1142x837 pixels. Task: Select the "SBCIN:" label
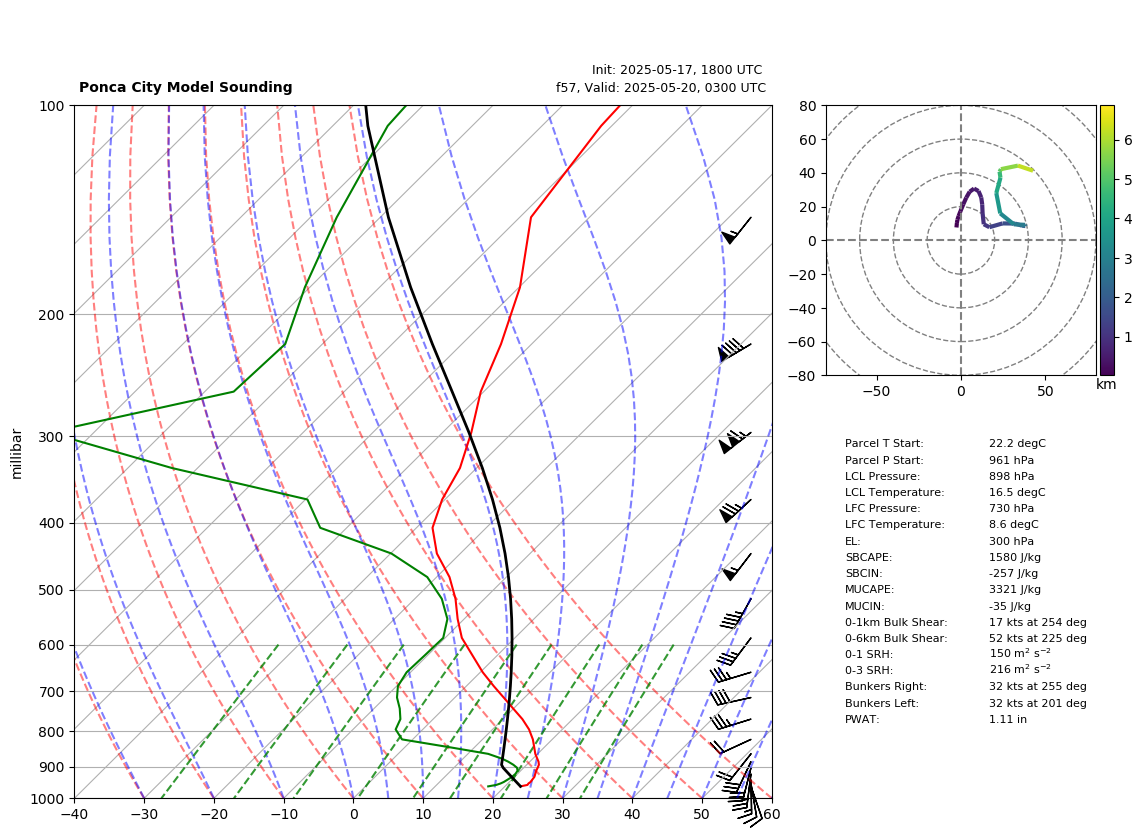[864, 573]
